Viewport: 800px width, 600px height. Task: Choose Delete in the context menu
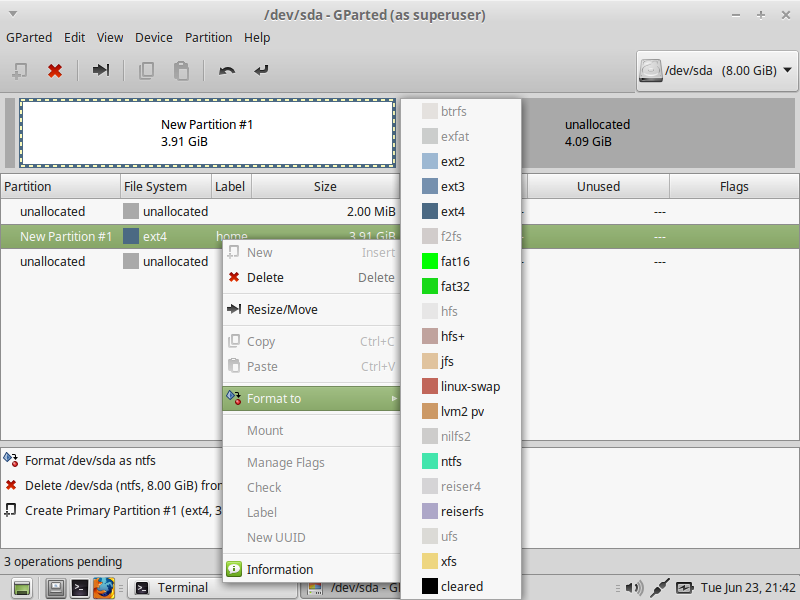coord(311,278)
